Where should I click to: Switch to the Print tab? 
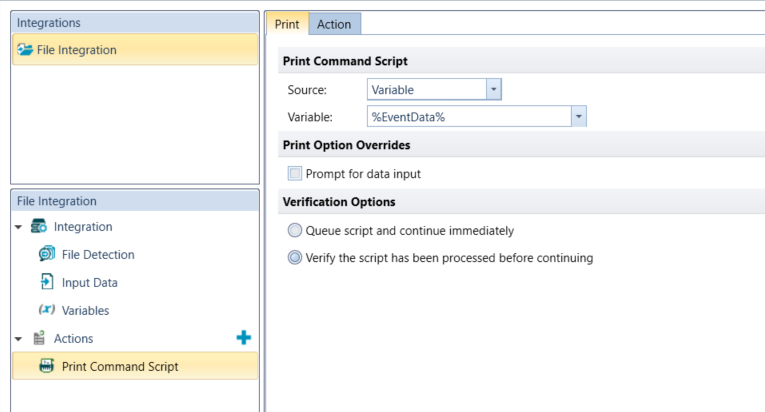coord(287,24)
